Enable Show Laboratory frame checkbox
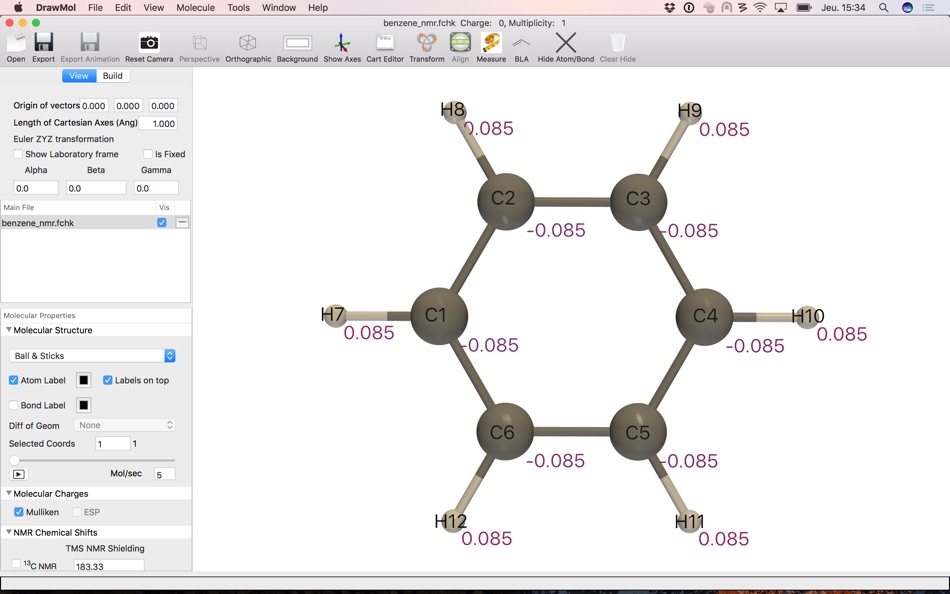Image resolution: width=950 pixels, height=594 pixels. point(18,154)
